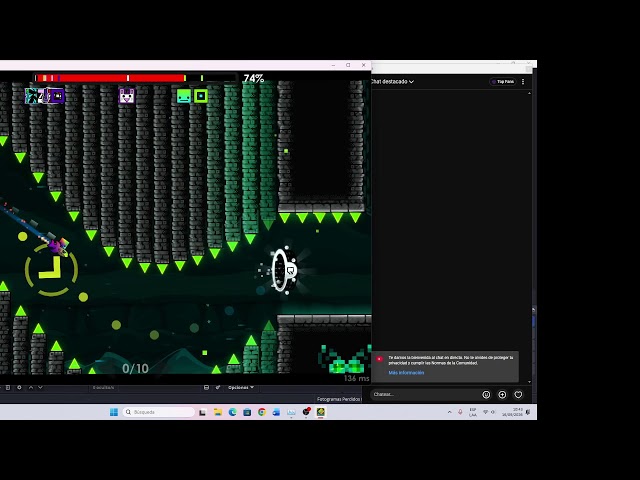640x480 pixels.
Task: Click the yellow L-shaped circular indicator
Action: [51, 270]
